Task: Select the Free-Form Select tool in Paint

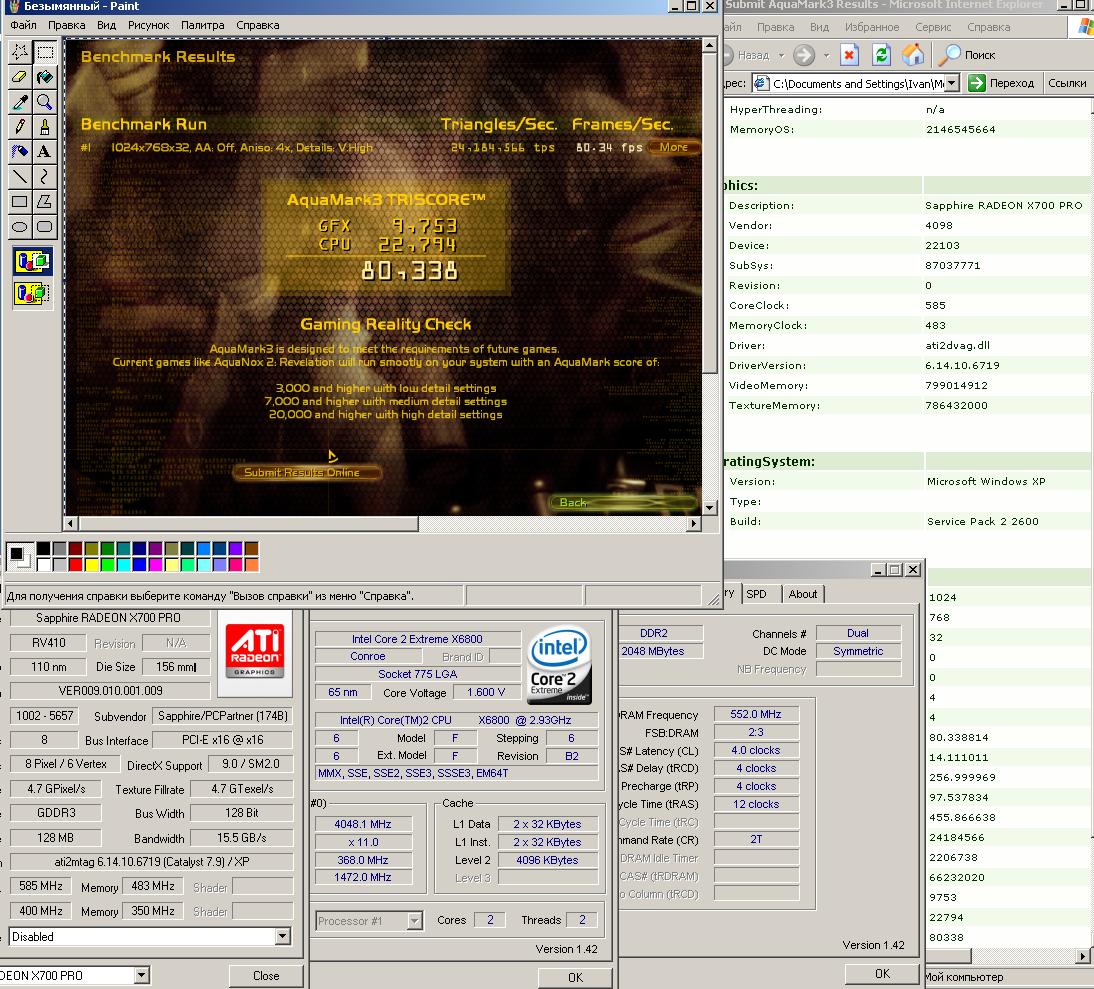Action: (20, 52)
